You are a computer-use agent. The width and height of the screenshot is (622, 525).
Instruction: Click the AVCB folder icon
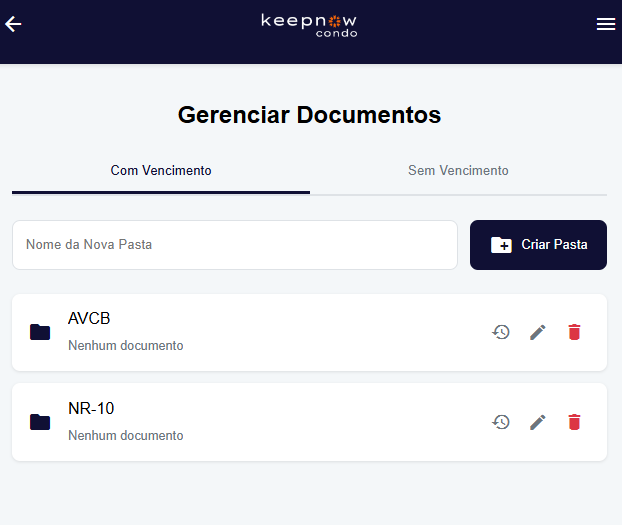40,332
